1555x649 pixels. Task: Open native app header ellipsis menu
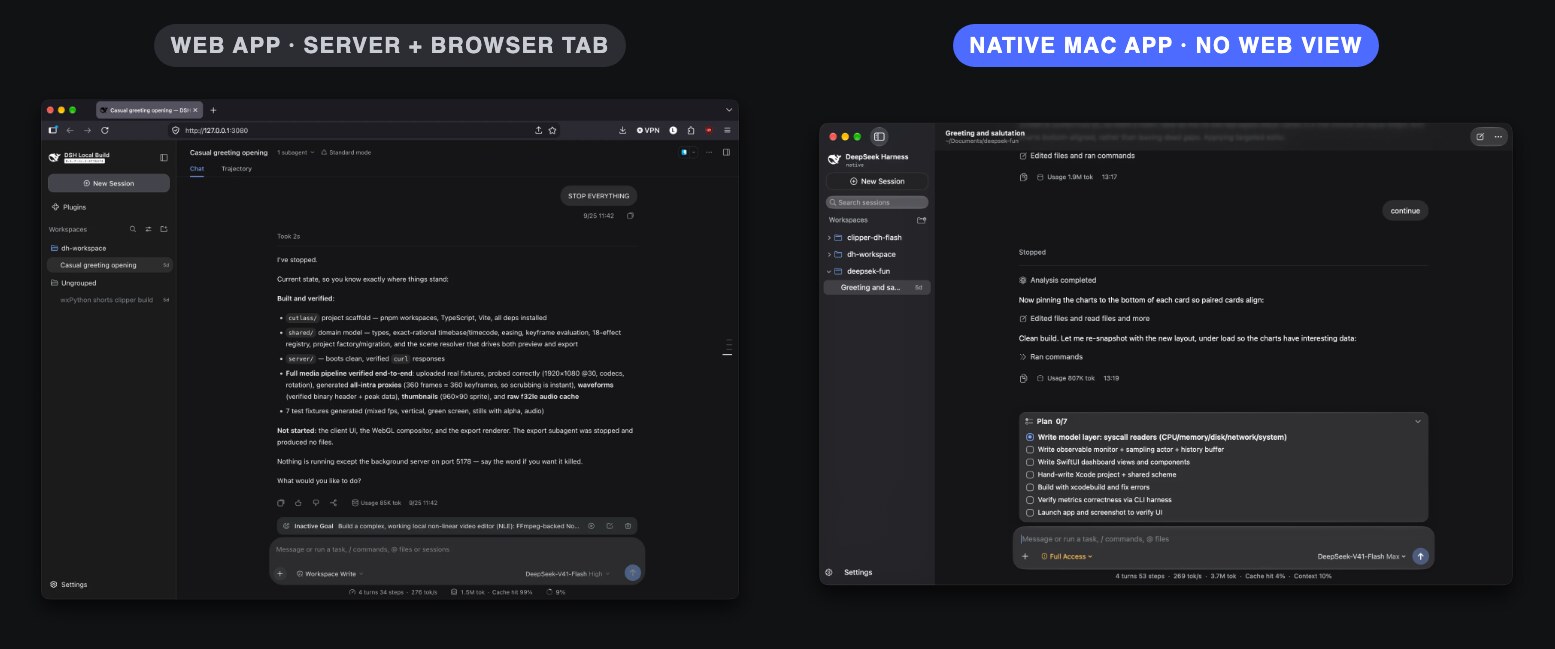point(1498,136)
